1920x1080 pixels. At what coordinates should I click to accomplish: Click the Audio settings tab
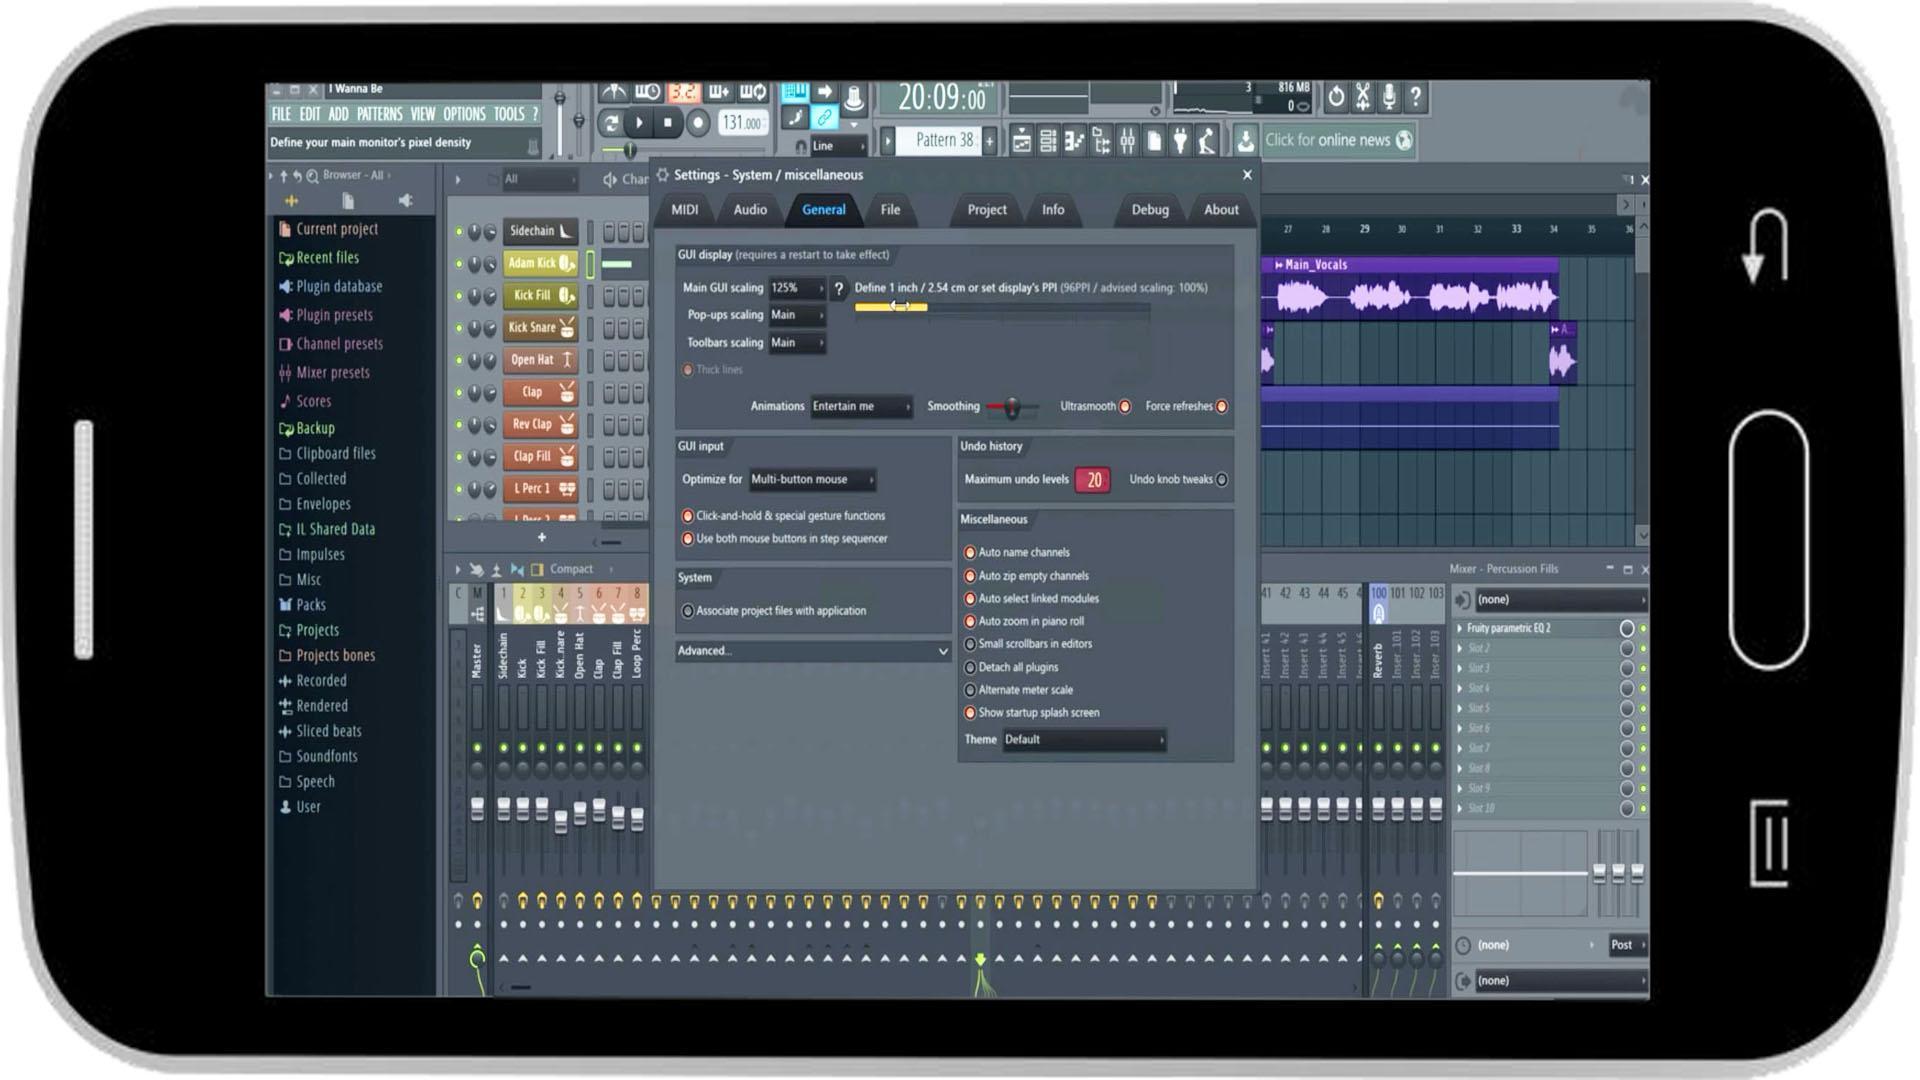(749, 210)
